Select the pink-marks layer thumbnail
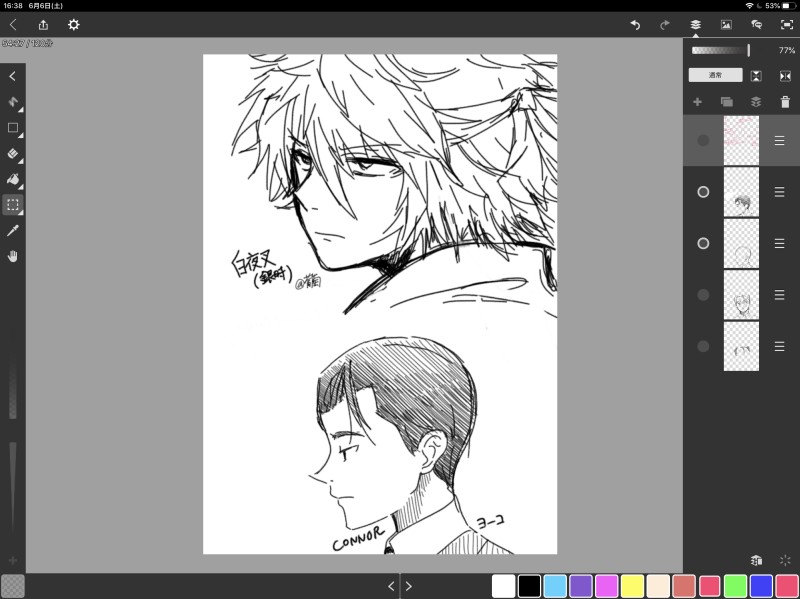800x599 pixels. (741, 140)
